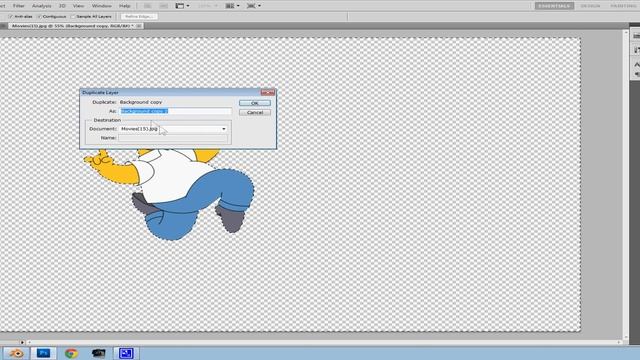640x360 pixels.
Task: Cancel the Duplicate Layer dialog
Action: point(255,112)
